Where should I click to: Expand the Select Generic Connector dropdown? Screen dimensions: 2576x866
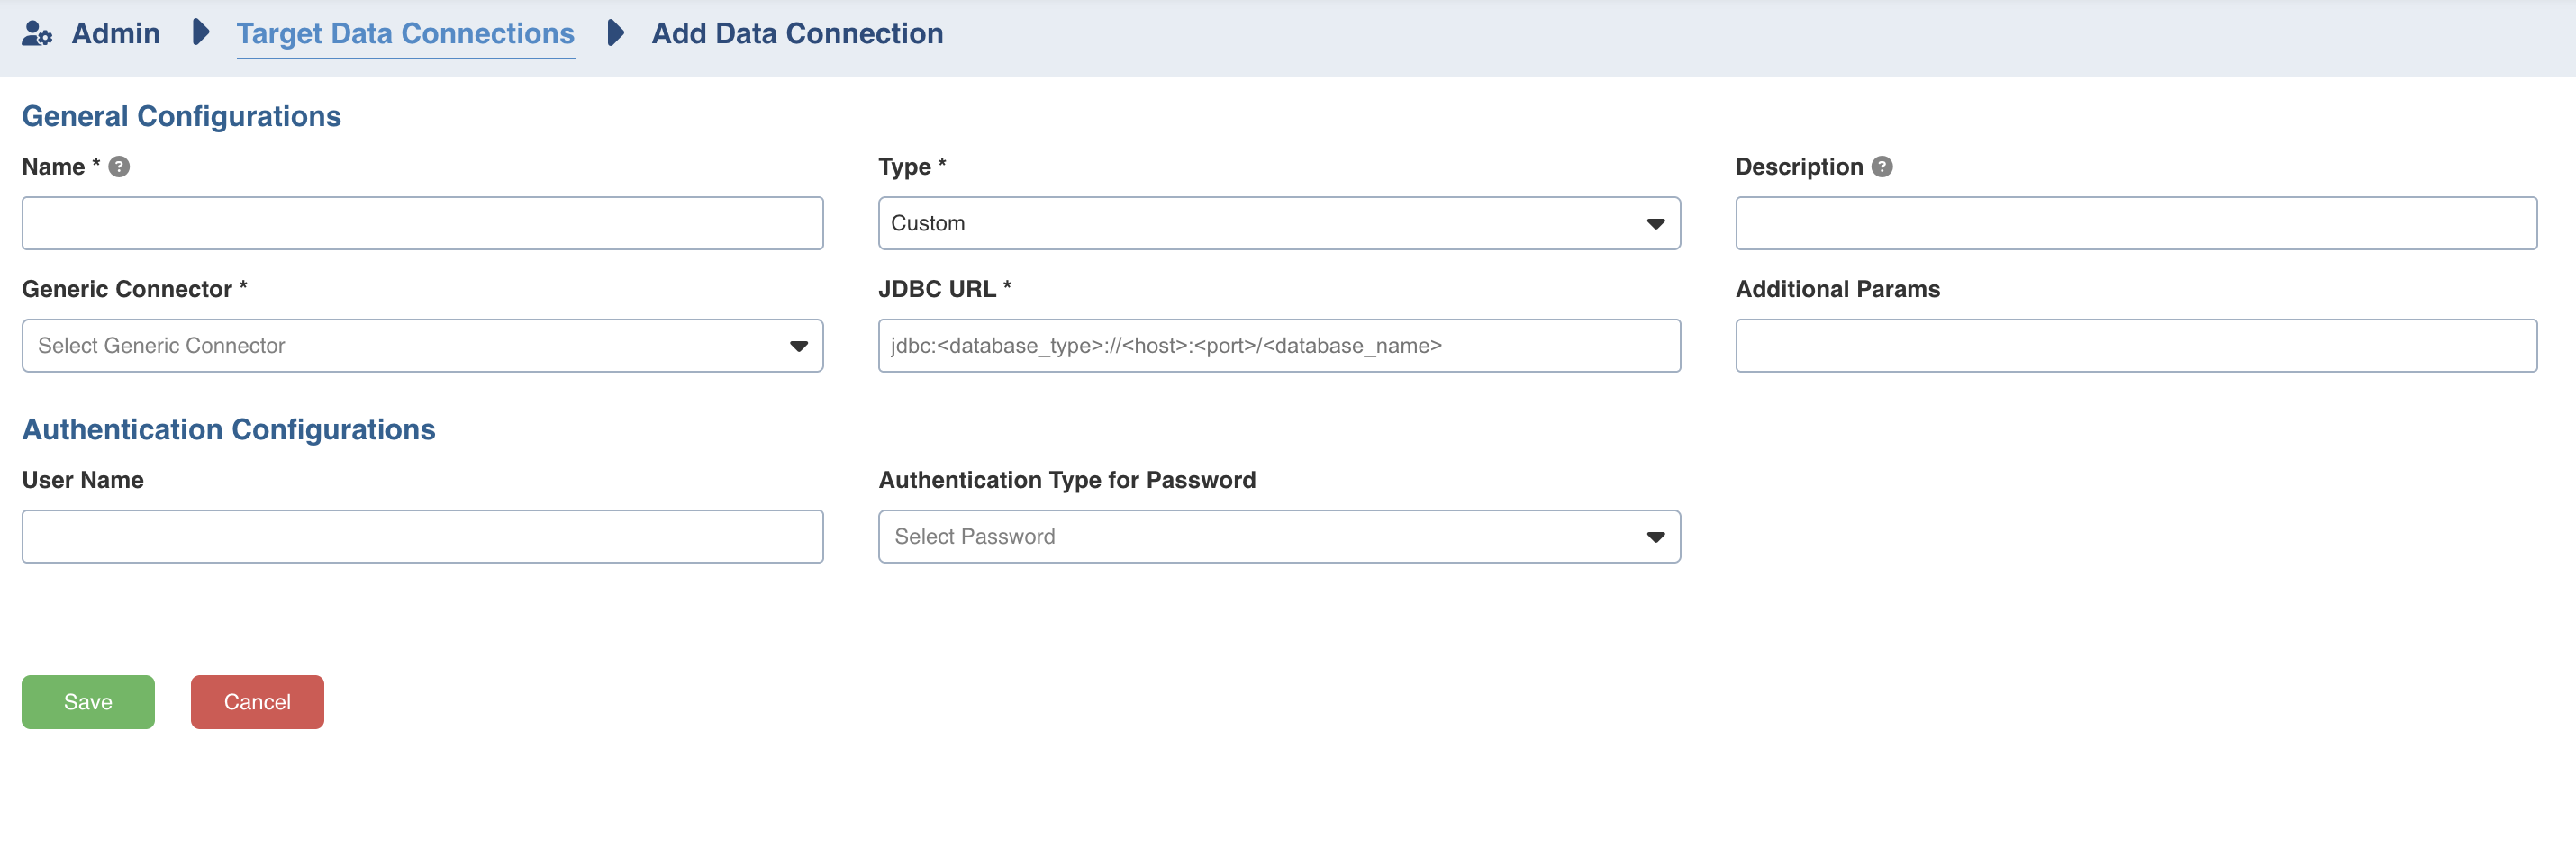point(421,346)
